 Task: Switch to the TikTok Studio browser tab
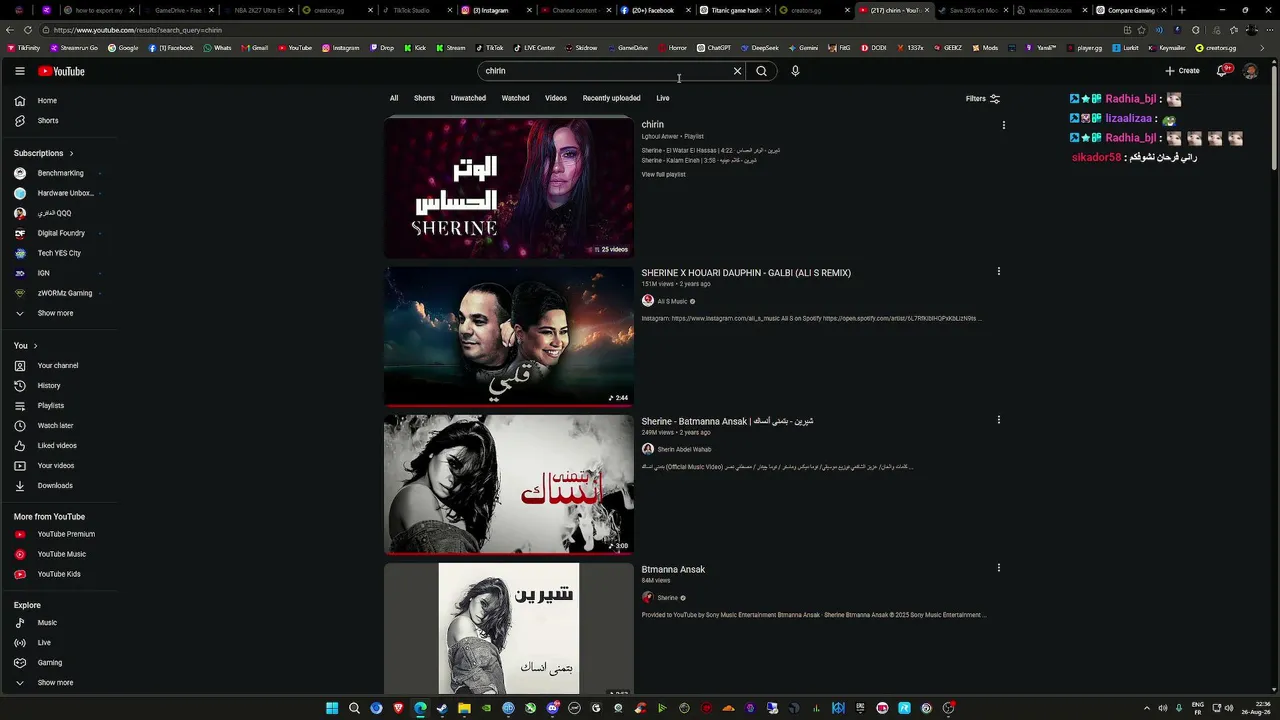[x=410, y=10]
